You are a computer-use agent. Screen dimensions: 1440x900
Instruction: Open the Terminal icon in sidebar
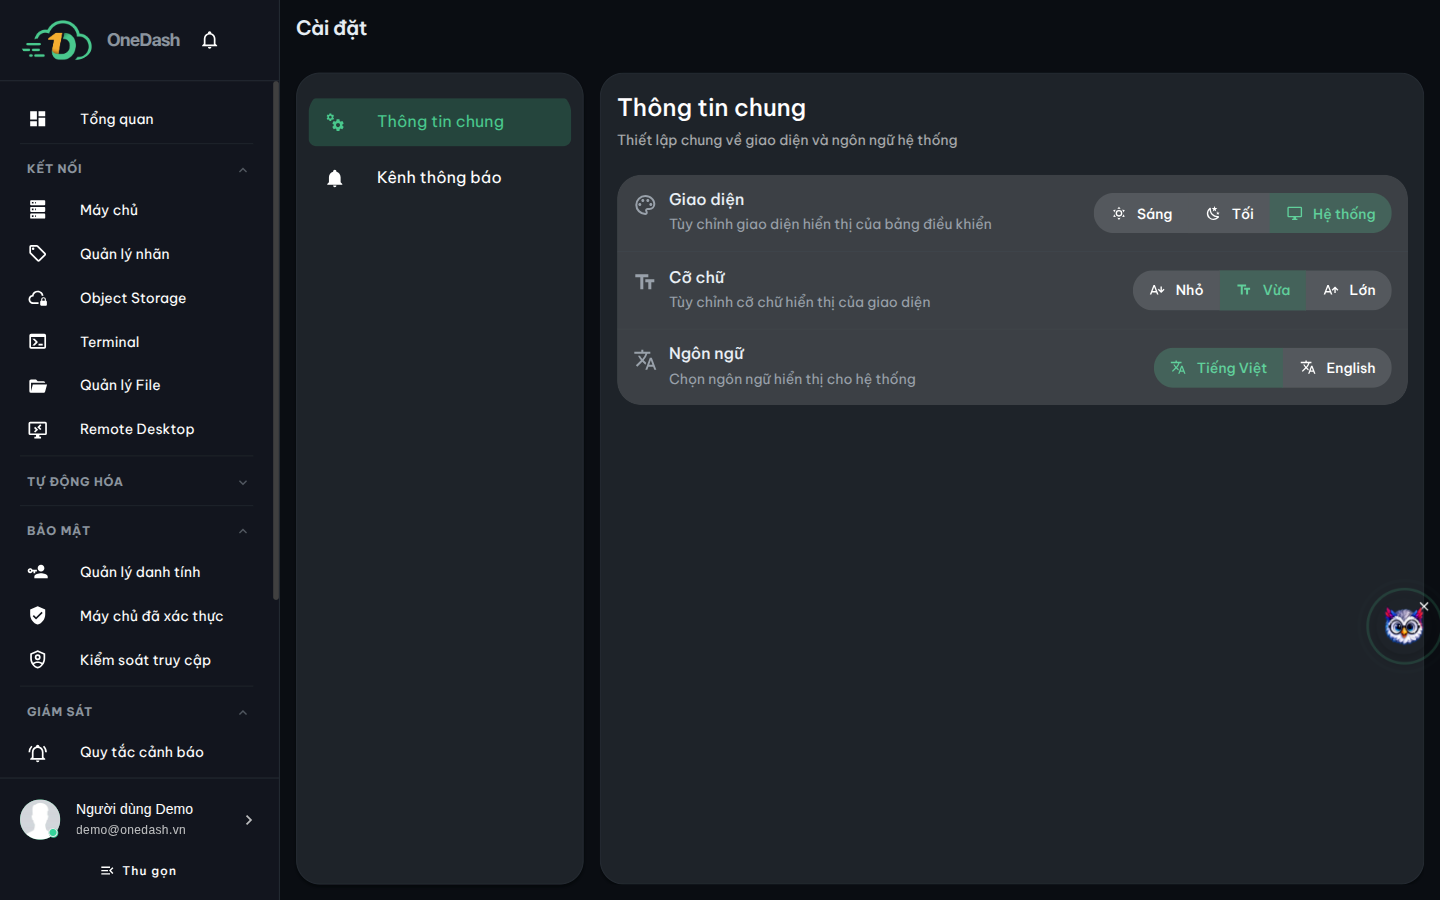point(38,342)
